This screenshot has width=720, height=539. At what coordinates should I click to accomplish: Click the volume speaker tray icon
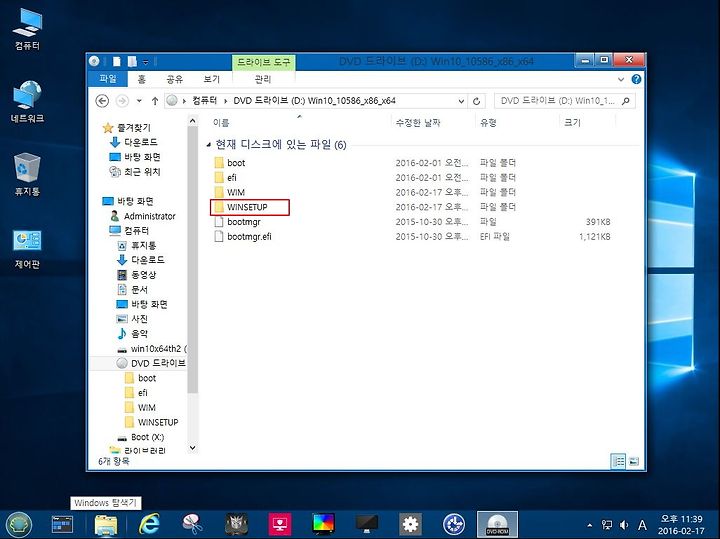[x=624, y=524]
